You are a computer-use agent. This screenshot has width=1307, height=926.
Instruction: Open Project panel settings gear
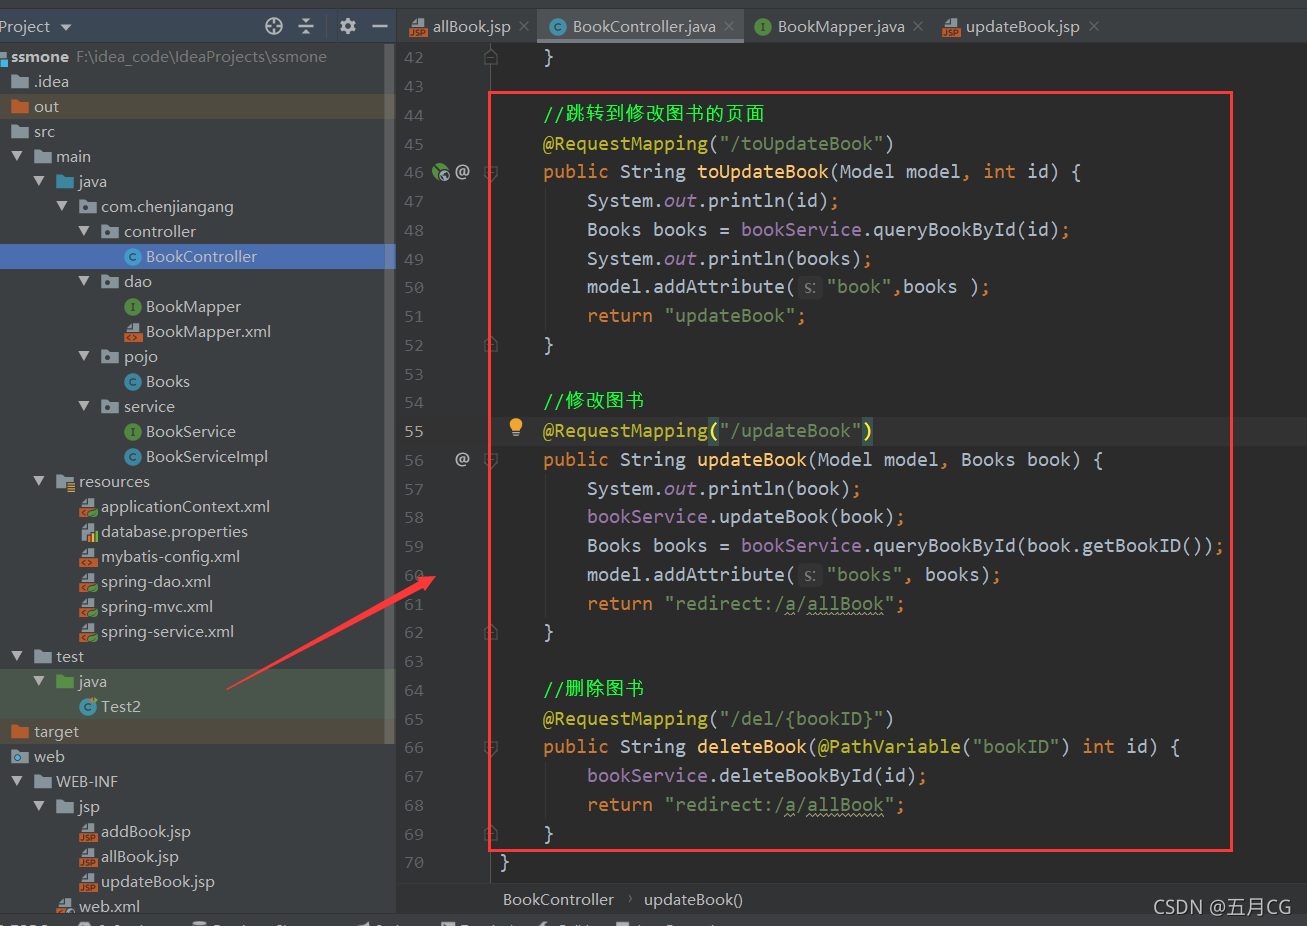click(347, 26)
